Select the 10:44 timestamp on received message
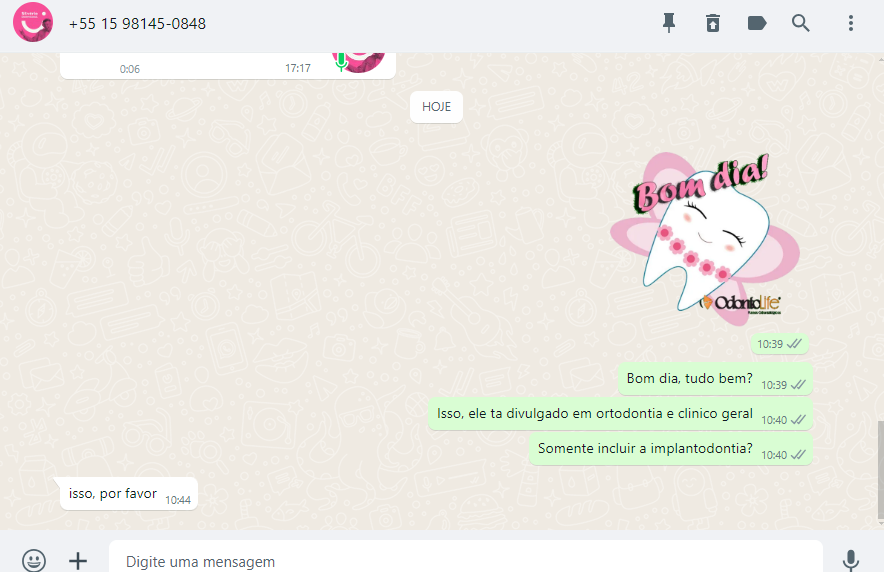This screenshot has height=572, width=884. [x=178, y=500]
